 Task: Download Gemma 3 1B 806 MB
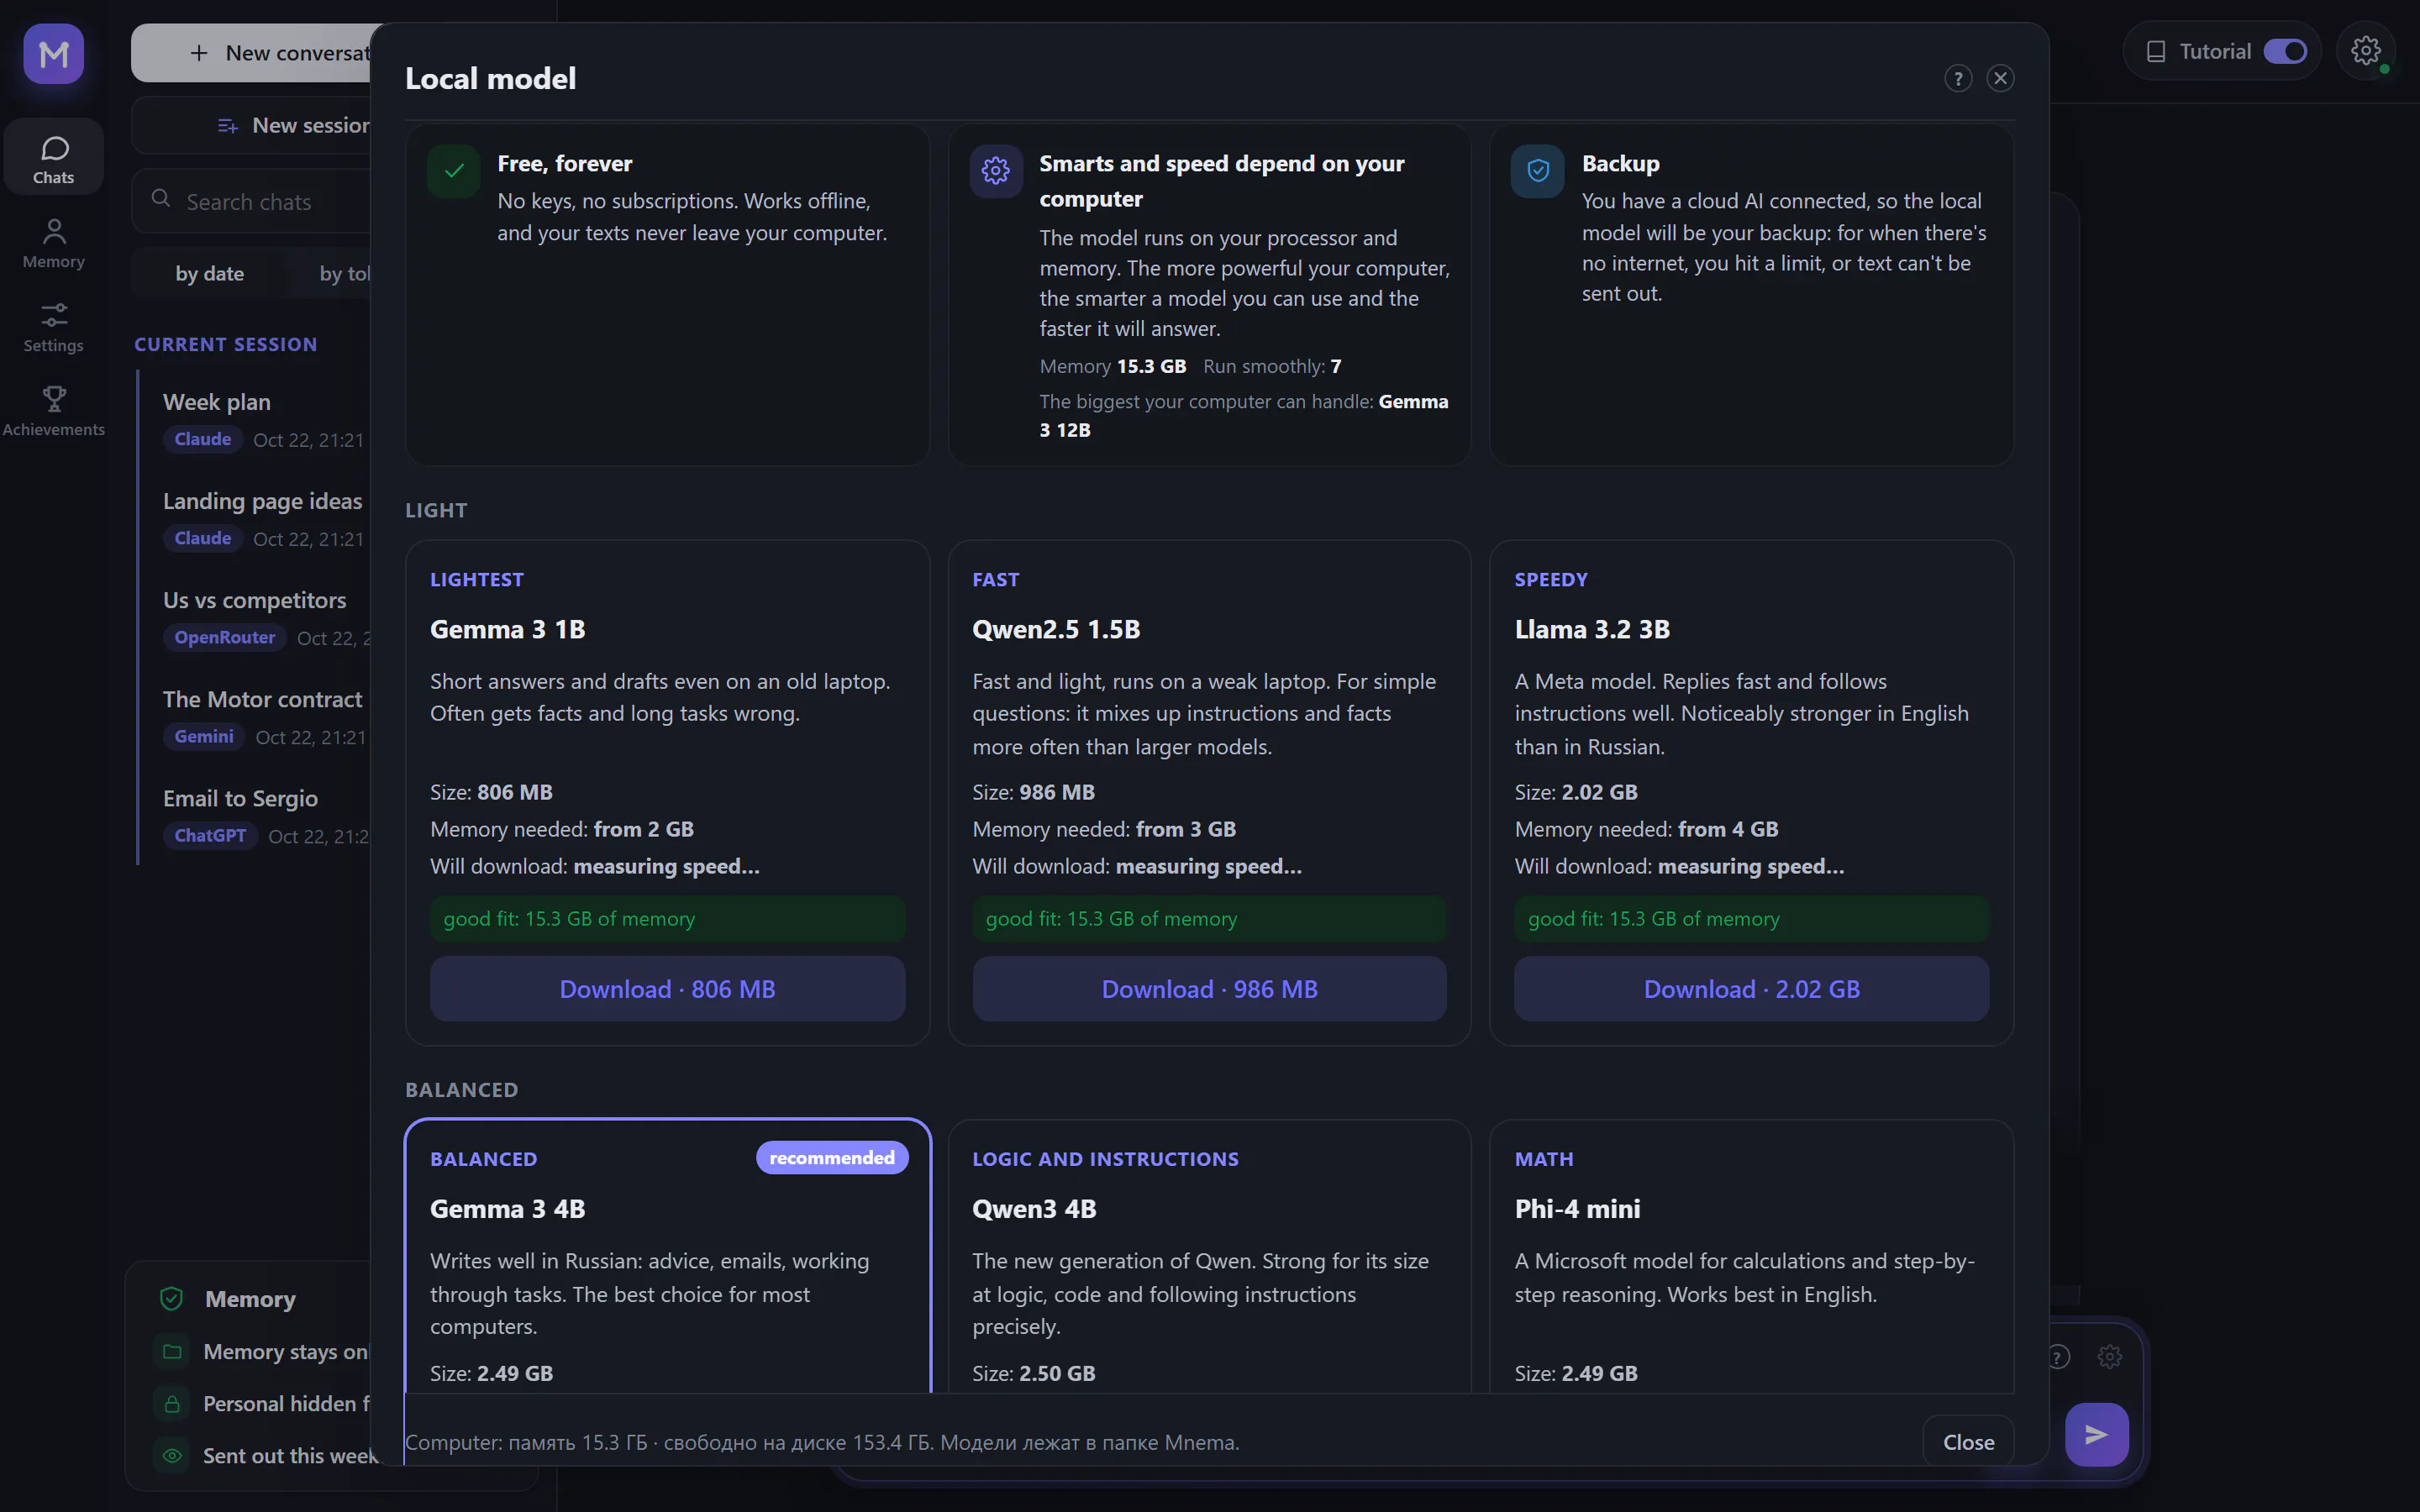(667, 989)
